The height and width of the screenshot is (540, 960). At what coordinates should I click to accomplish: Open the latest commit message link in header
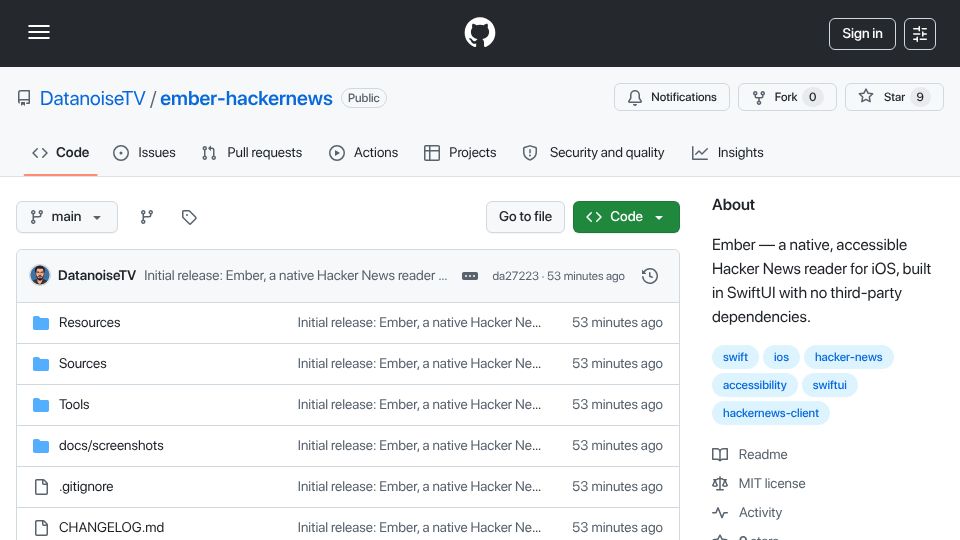click(295, 276)
